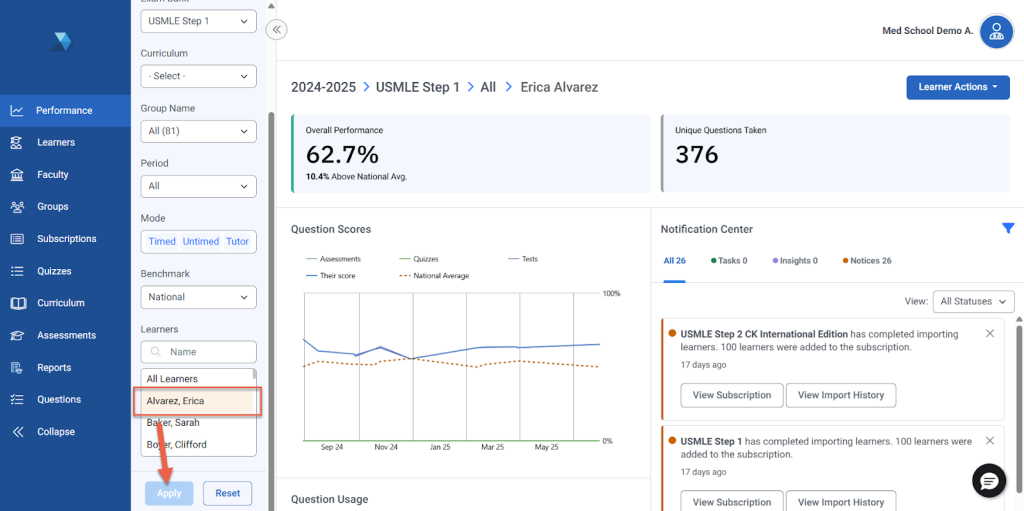The image size is (1024, 511).
Task: Click the notification filter funnel icon
Action: coord(1008,229)
